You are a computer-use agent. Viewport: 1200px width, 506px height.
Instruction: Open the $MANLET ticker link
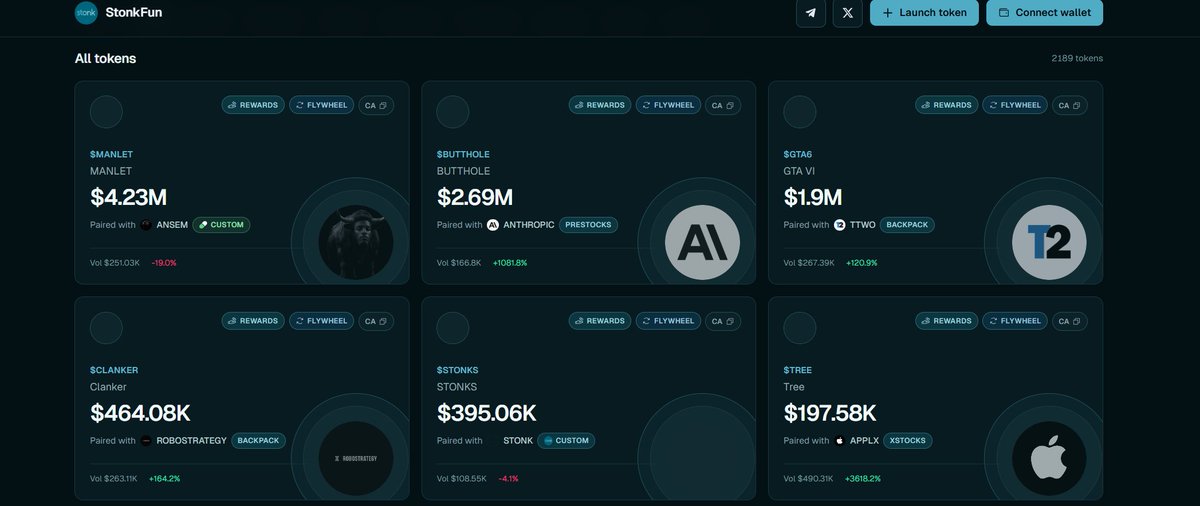(x=112, y=155)
